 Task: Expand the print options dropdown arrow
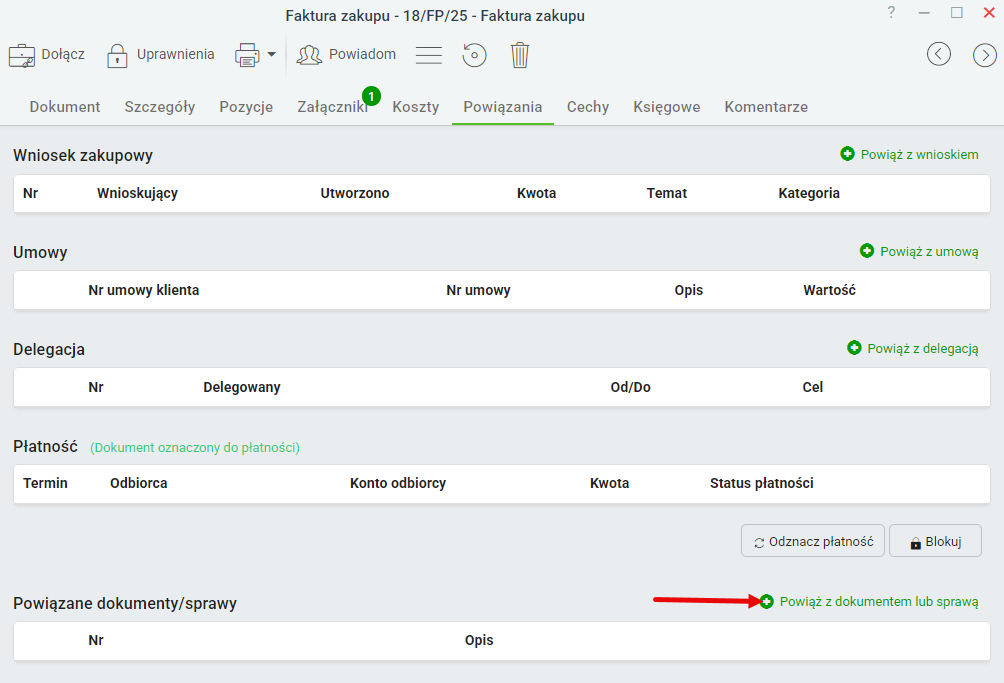(x=271, y=54)
